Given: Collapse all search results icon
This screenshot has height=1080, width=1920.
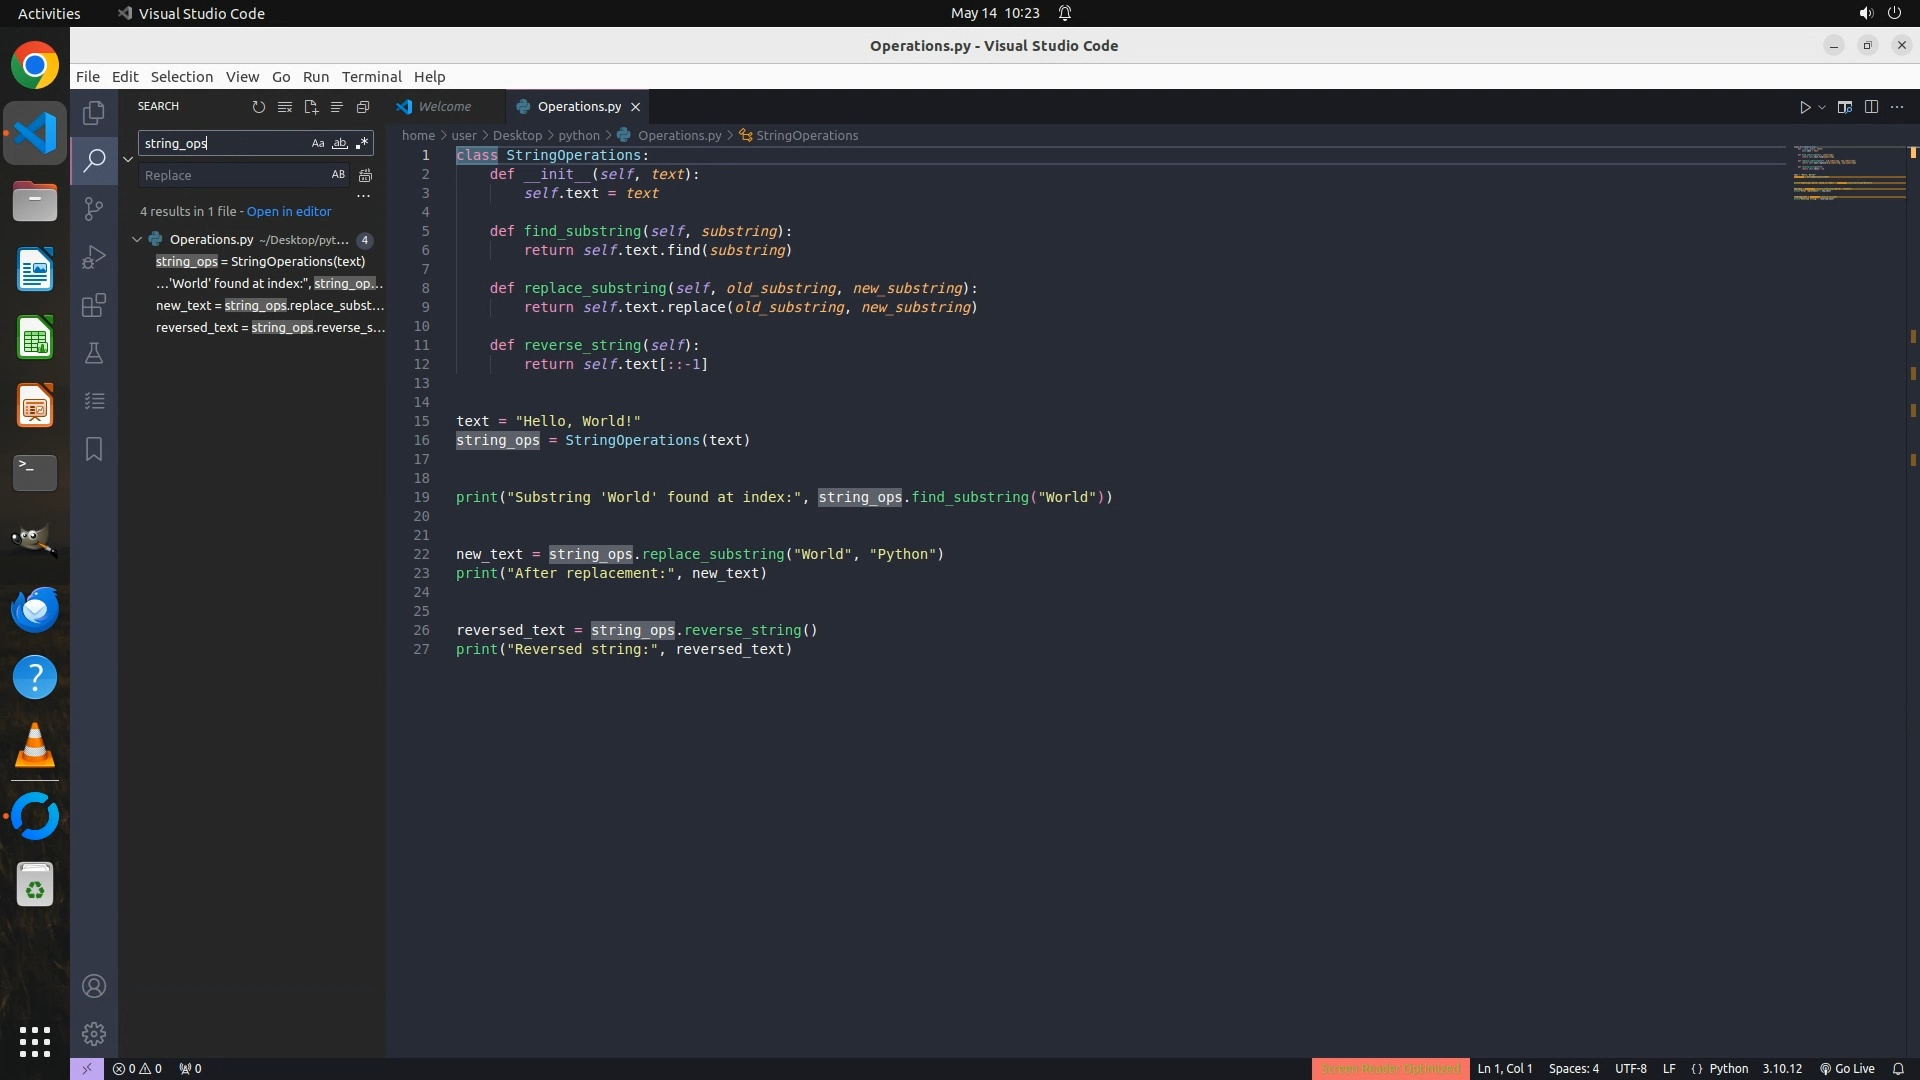Looking at the screenshot, I should 363,107.
